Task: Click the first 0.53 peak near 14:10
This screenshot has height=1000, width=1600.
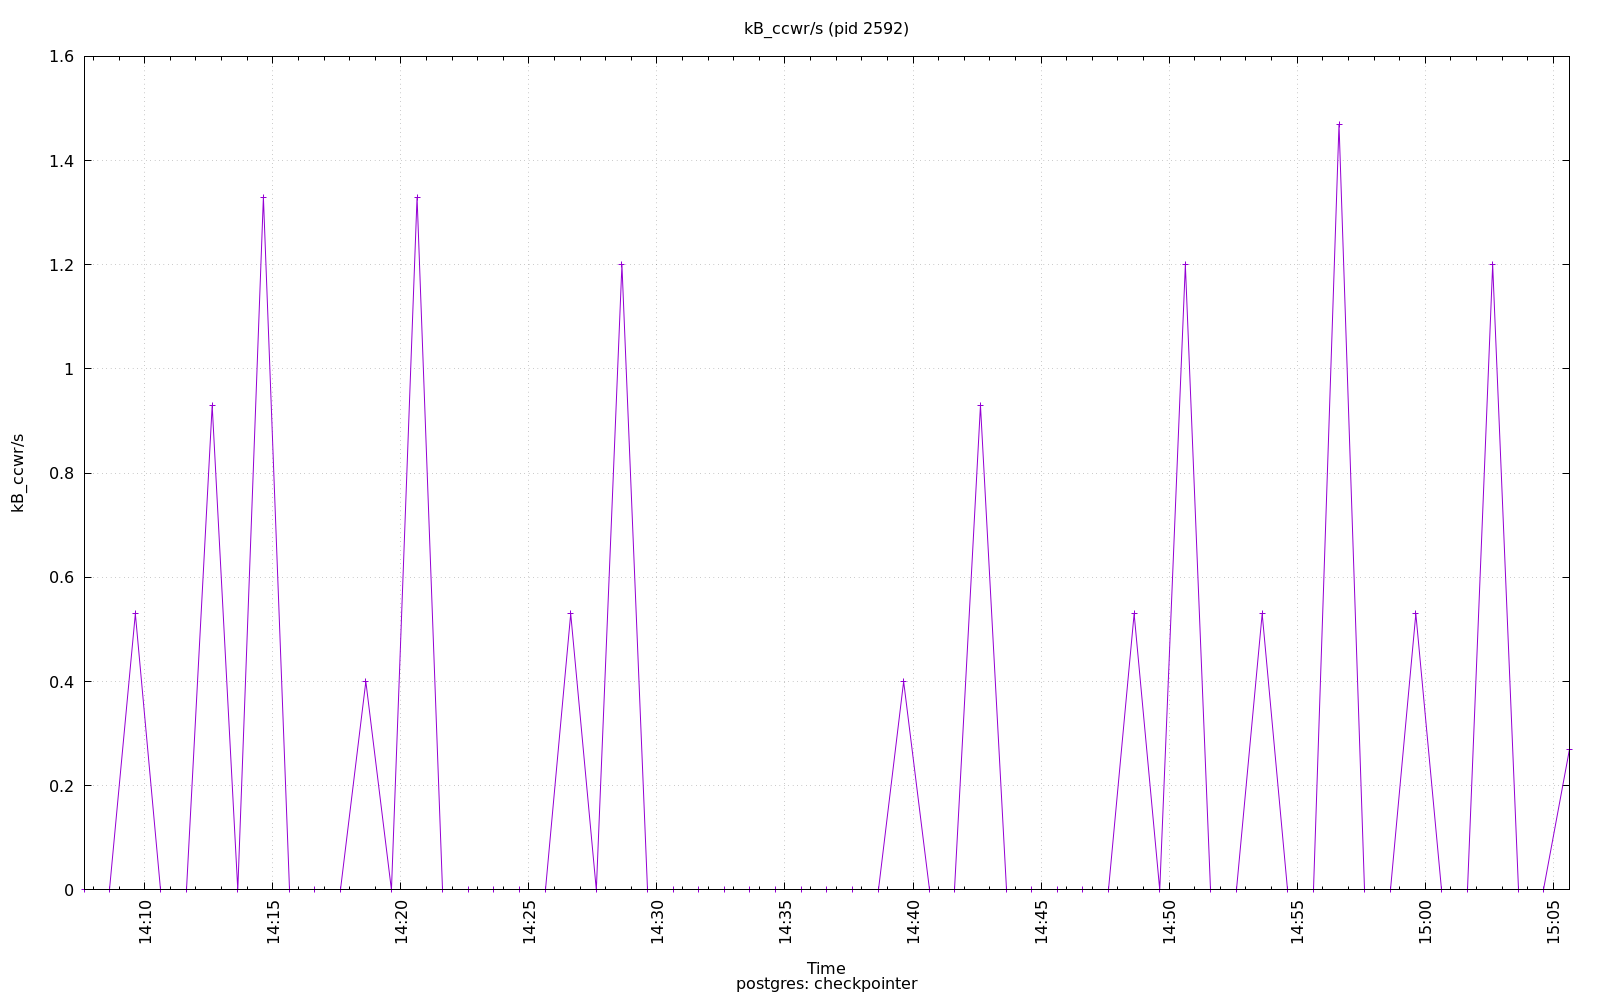Action: coord(135,613)
